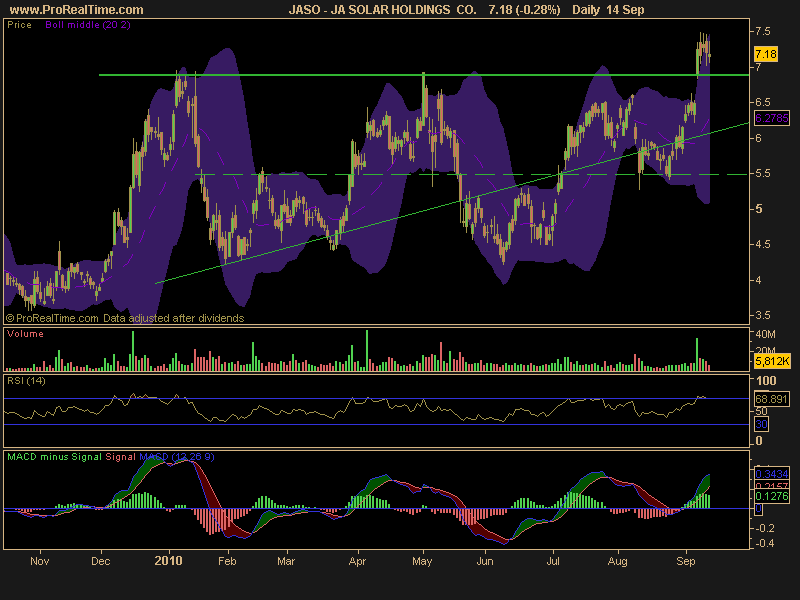Viewport: 800px width, 600px height.
Task: Select the Volume panel label
Action: [25, 334]
